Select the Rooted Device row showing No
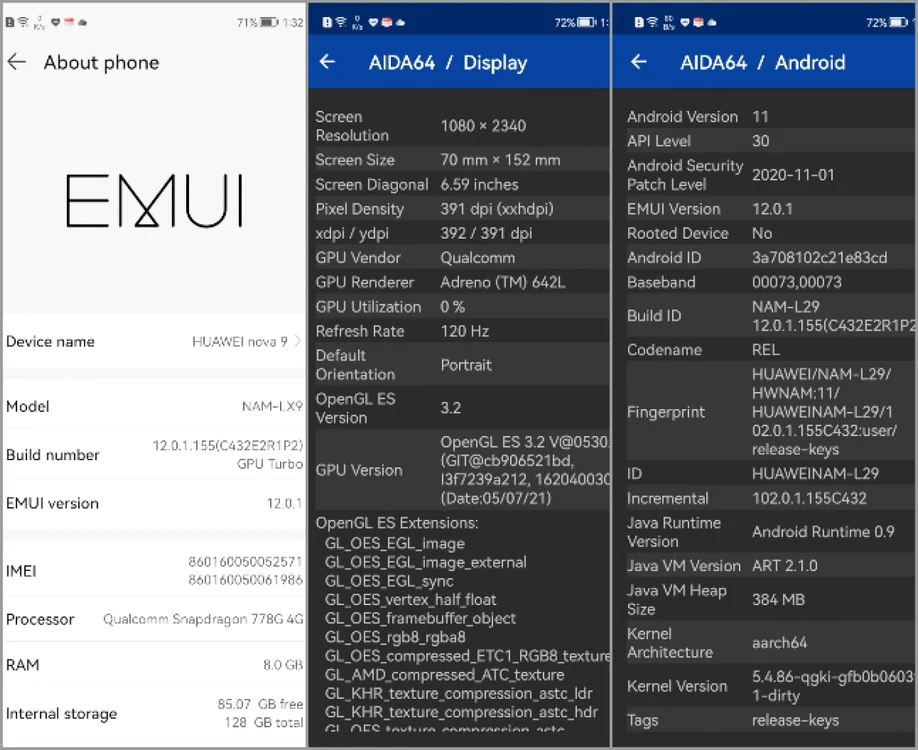918x750 pixels. [x=770, y=233]
